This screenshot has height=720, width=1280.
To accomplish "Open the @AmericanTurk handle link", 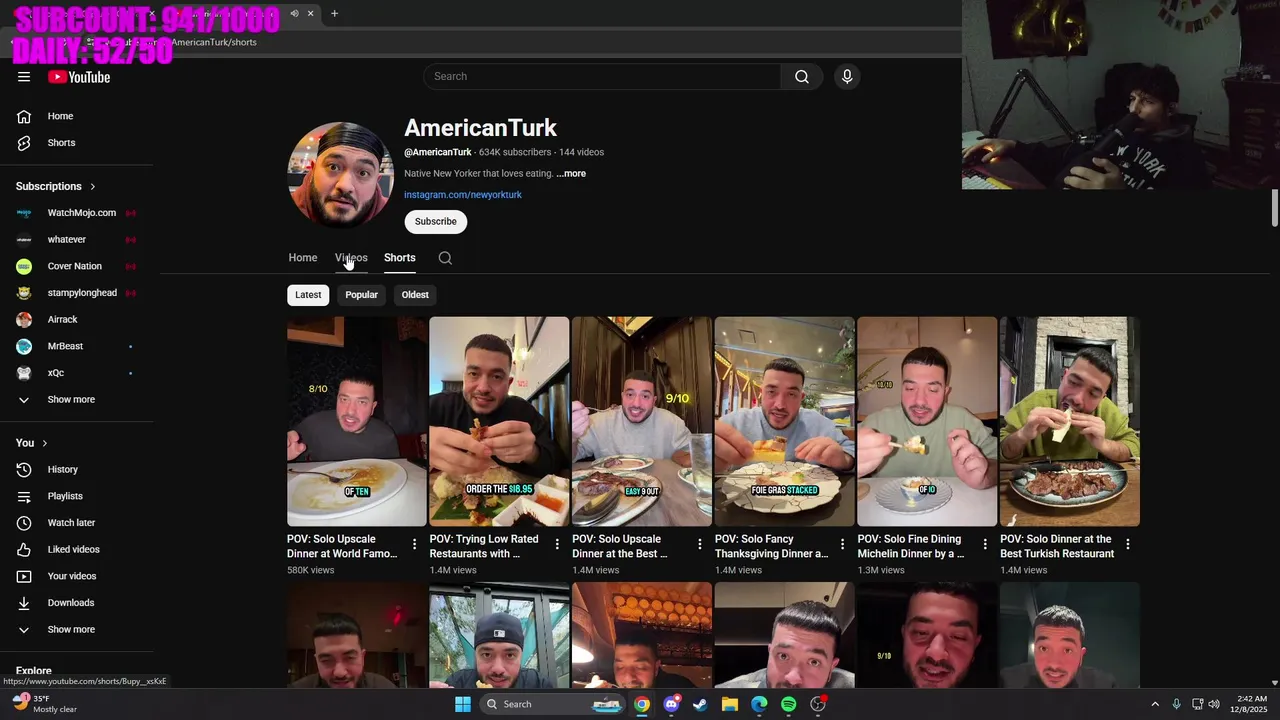I will 438,152.
